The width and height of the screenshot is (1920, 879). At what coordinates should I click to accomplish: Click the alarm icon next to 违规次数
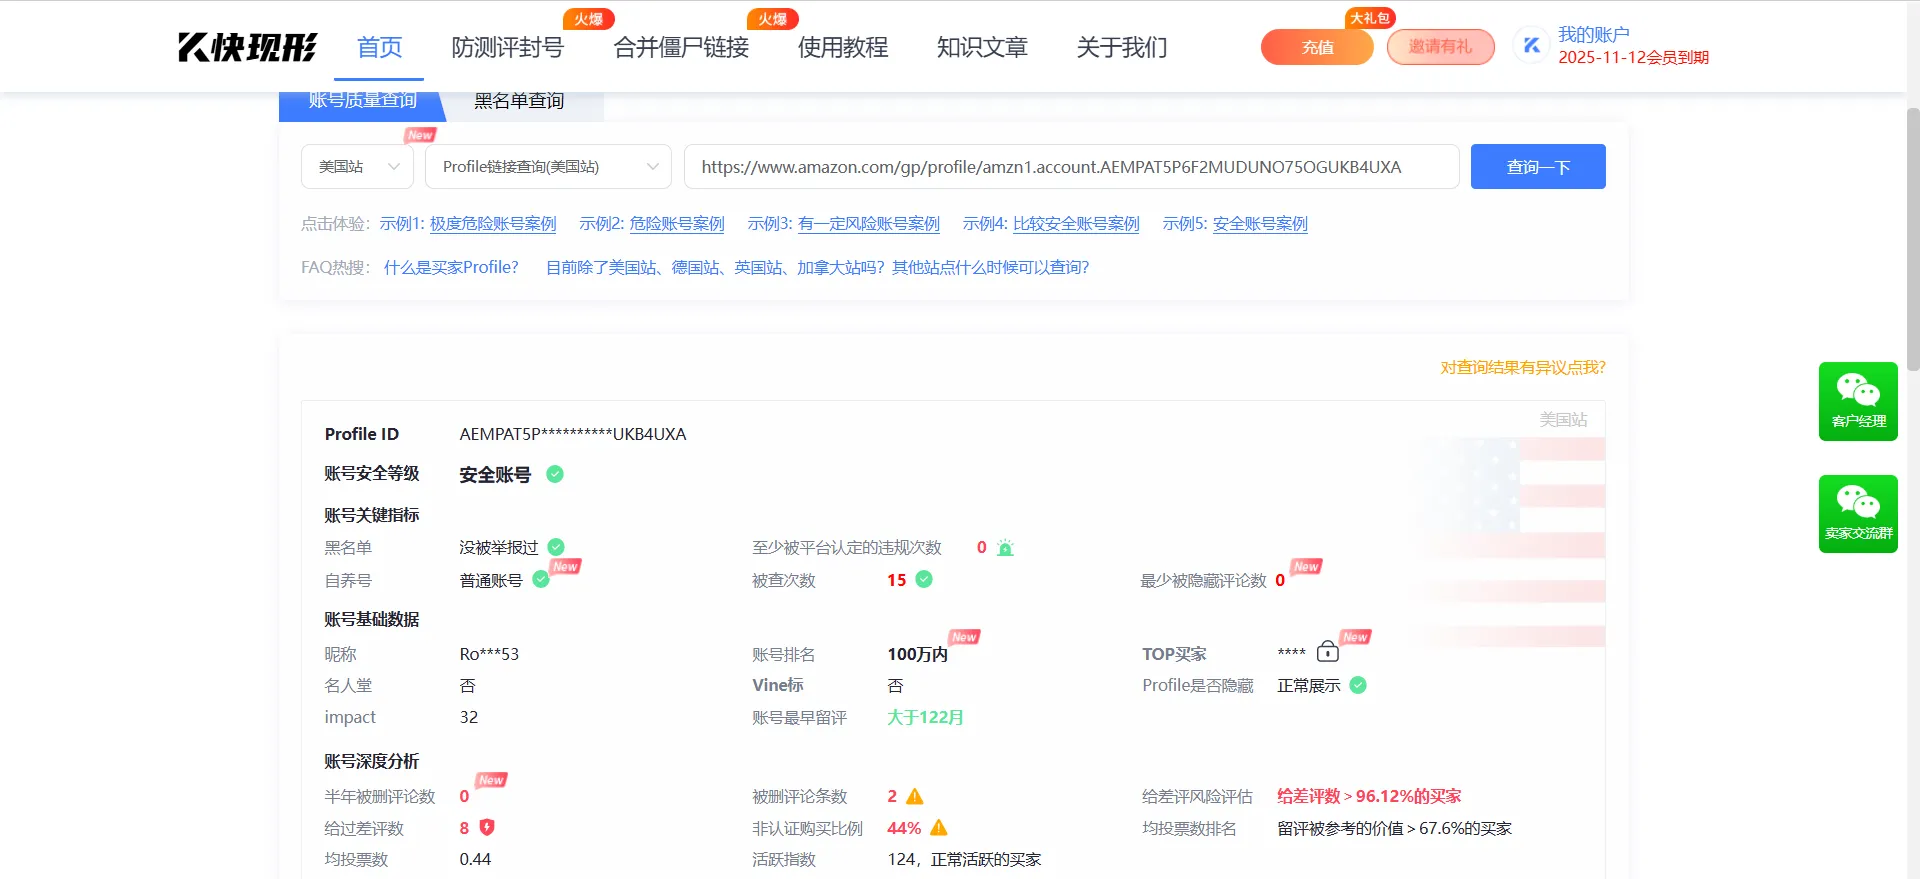[1005, 548]
